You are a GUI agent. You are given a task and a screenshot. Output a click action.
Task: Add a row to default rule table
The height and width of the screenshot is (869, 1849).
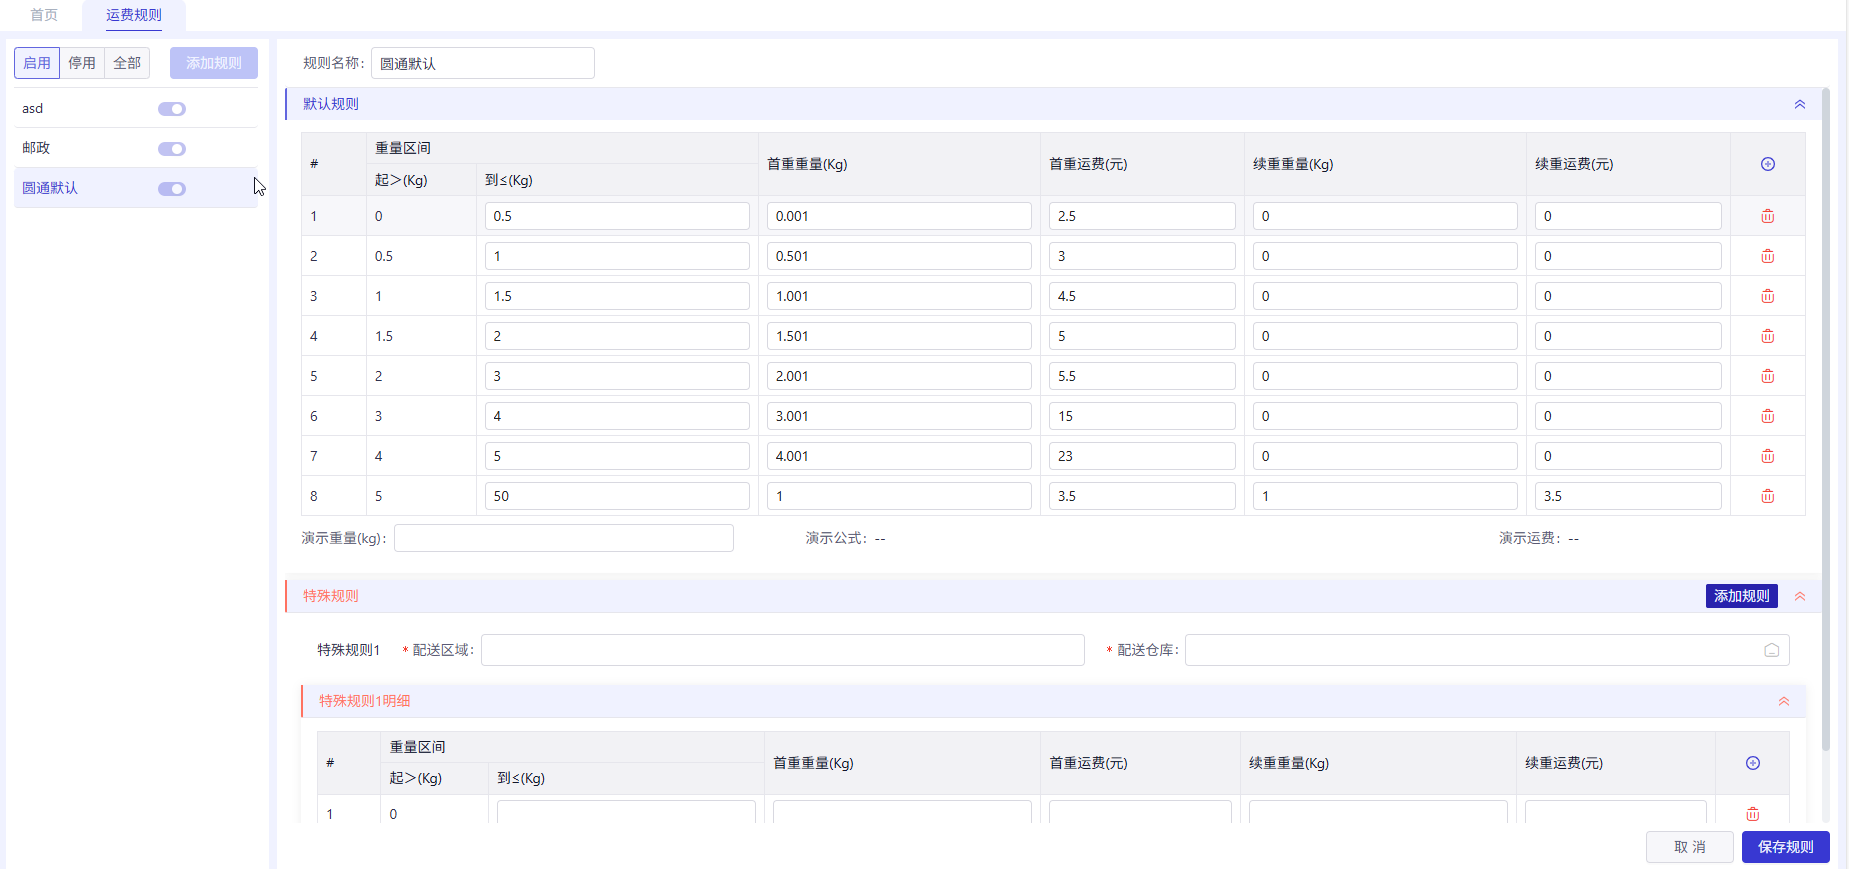click(x=1767, y=164)
